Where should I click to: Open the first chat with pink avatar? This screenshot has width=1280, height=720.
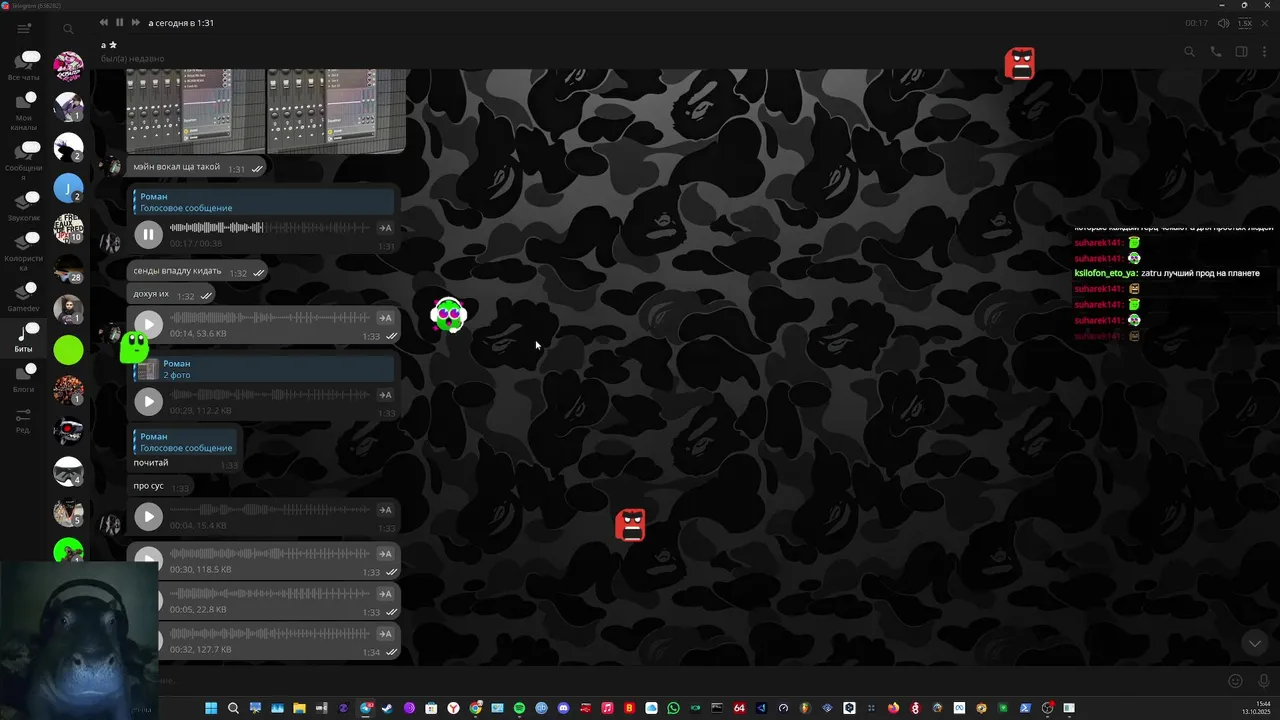(x=68, y=66)
